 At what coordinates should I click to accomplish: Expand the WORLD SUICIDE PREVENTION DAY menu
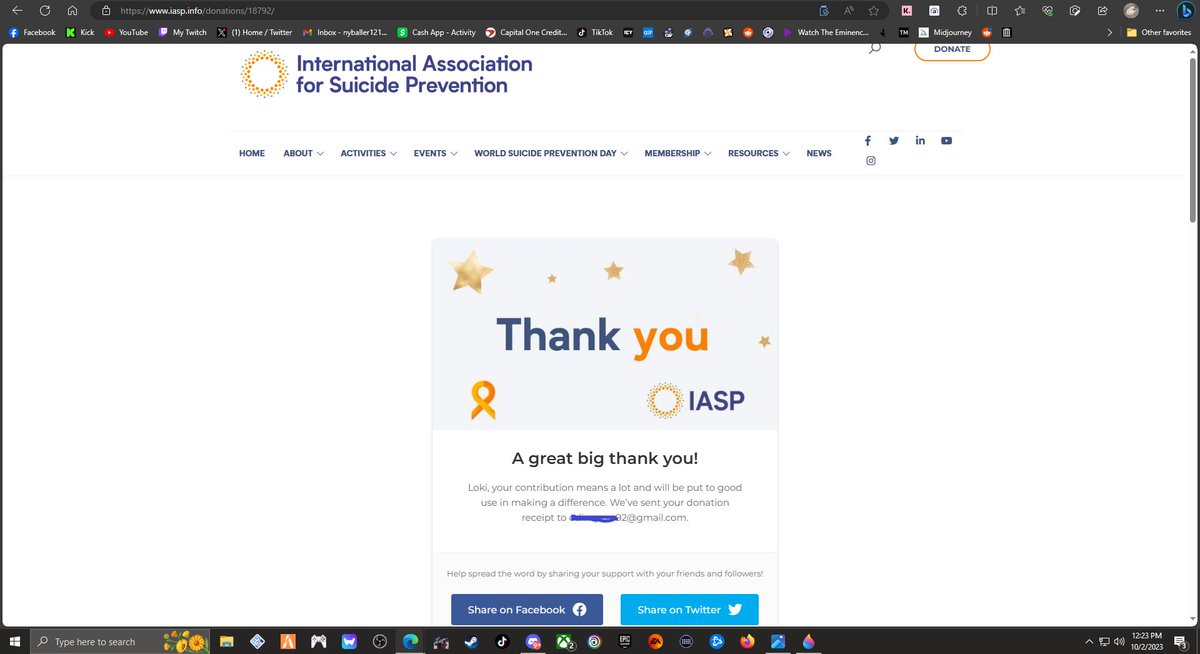tap(549, 153)
